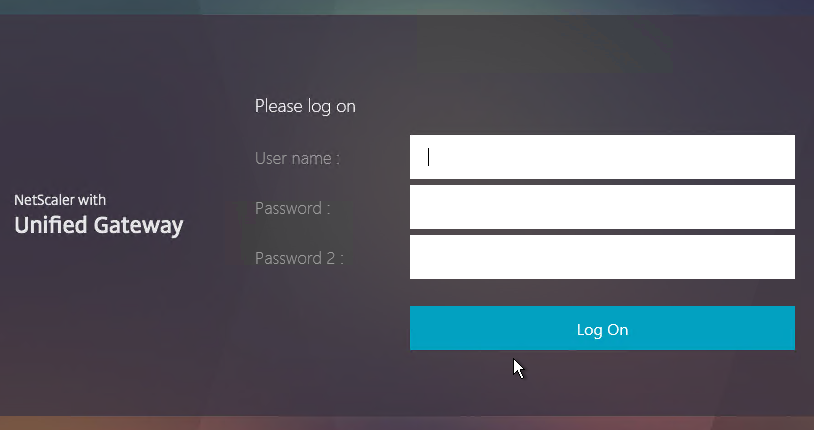Click the 'User name :' label
This screenshot has height=430, width=814.
point(297,158)
